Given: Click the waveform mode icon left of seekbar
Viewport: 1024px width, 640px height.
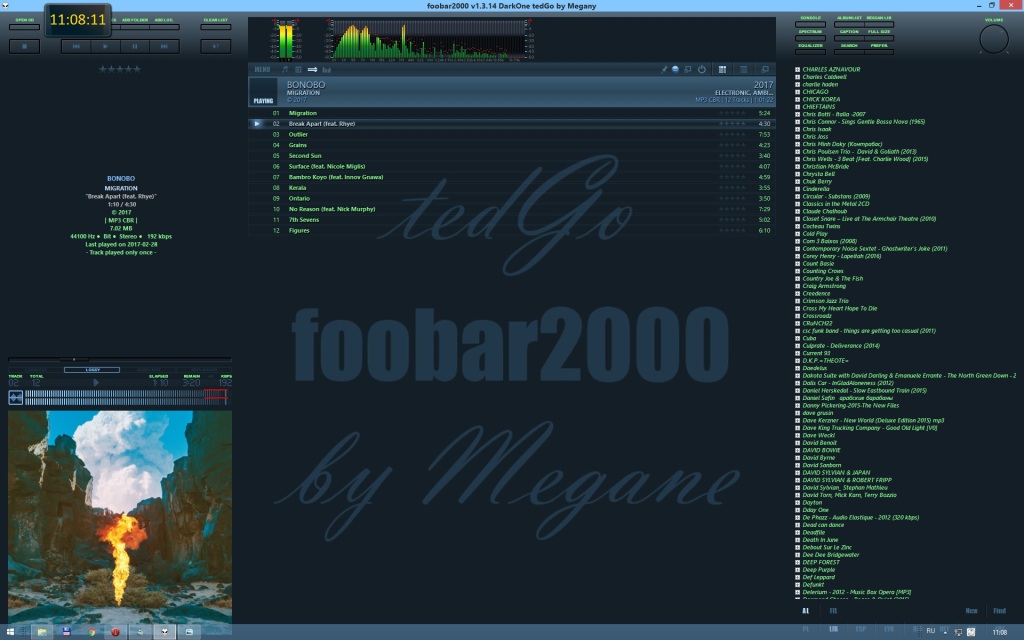Looking at the screenshot, I should (16, 397).
